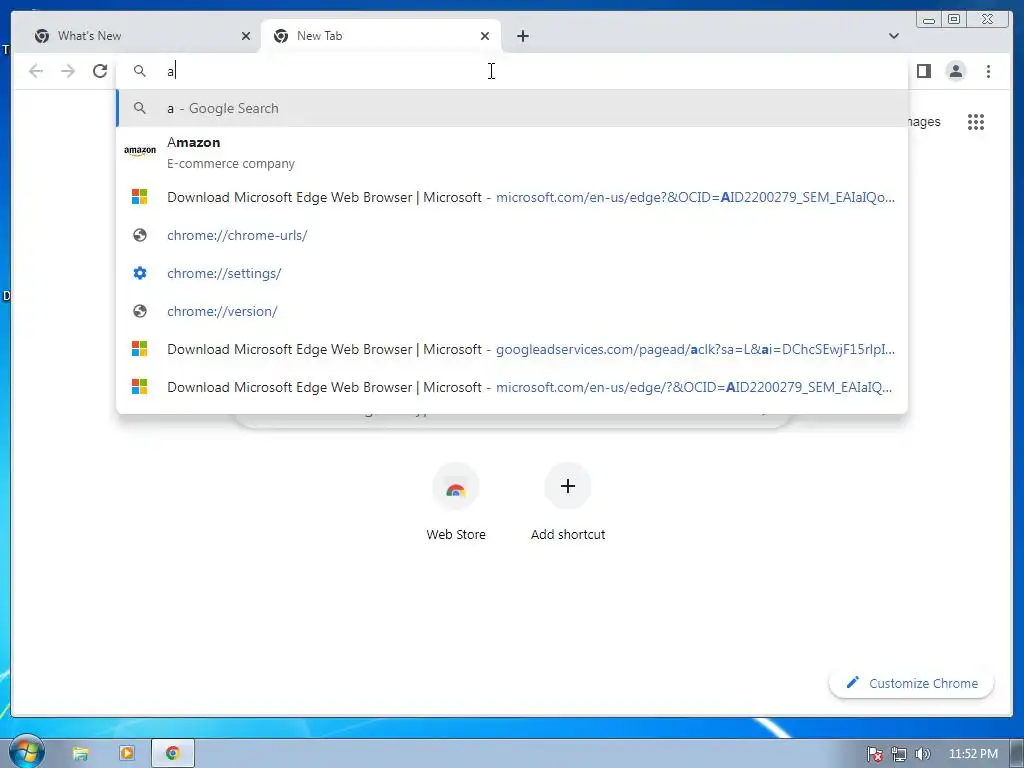Click the volume speaker tray icon
Screen dimensions: 1024x768
click(x=922, y=754)
